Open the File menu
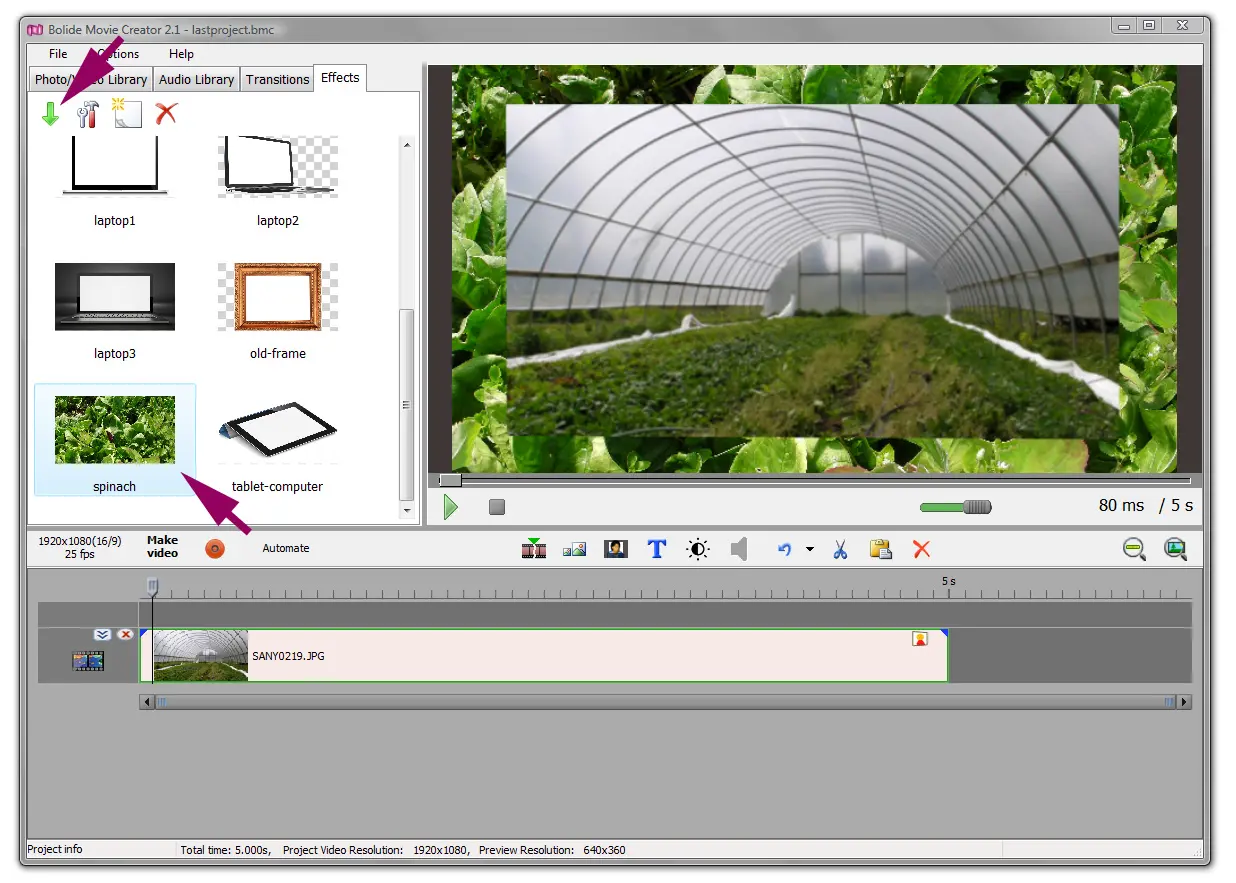The image size is (1236, 883). pos(58,54)
